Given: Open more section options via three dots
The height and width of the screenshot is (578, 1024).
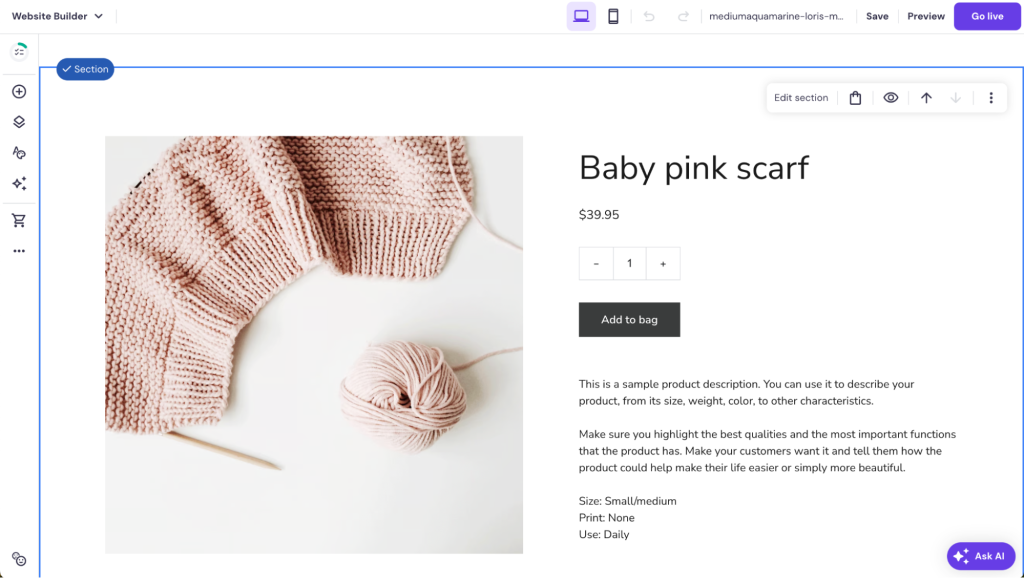Looking at the screenshot, I should pos(991,97).
